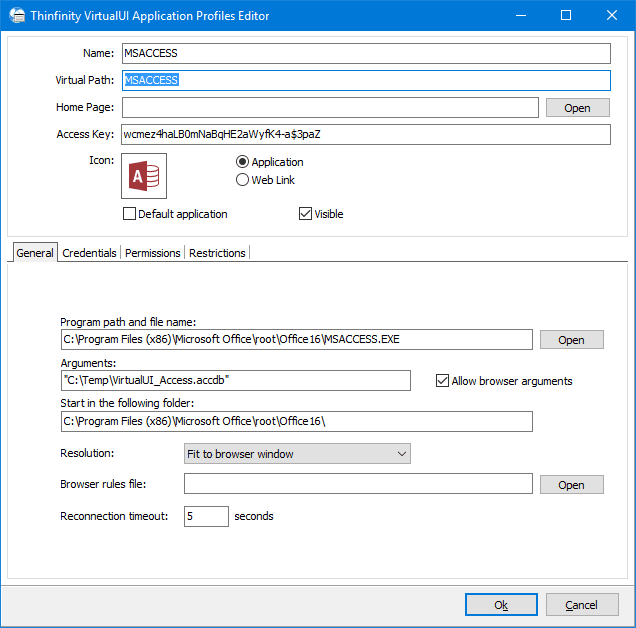Open the Credentials tab

[x=89, y=253]
